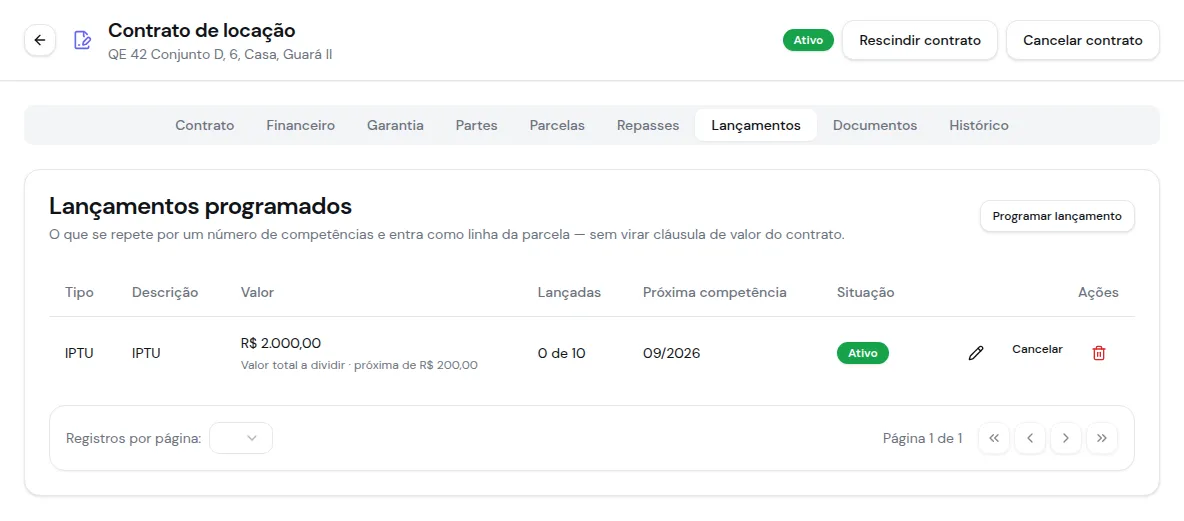
Task: Click the address QE 42 Conjunto D text
Action: [220, 54]
